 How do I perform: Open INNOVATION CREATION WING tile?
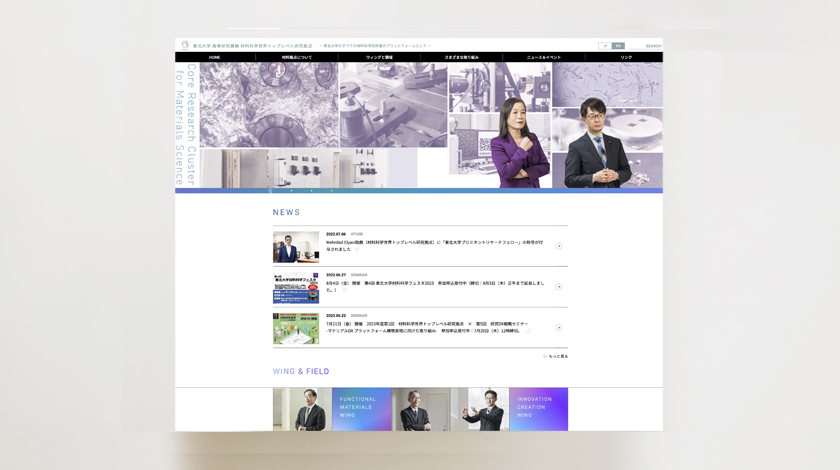pyautogui.click(x=538, y=409)
